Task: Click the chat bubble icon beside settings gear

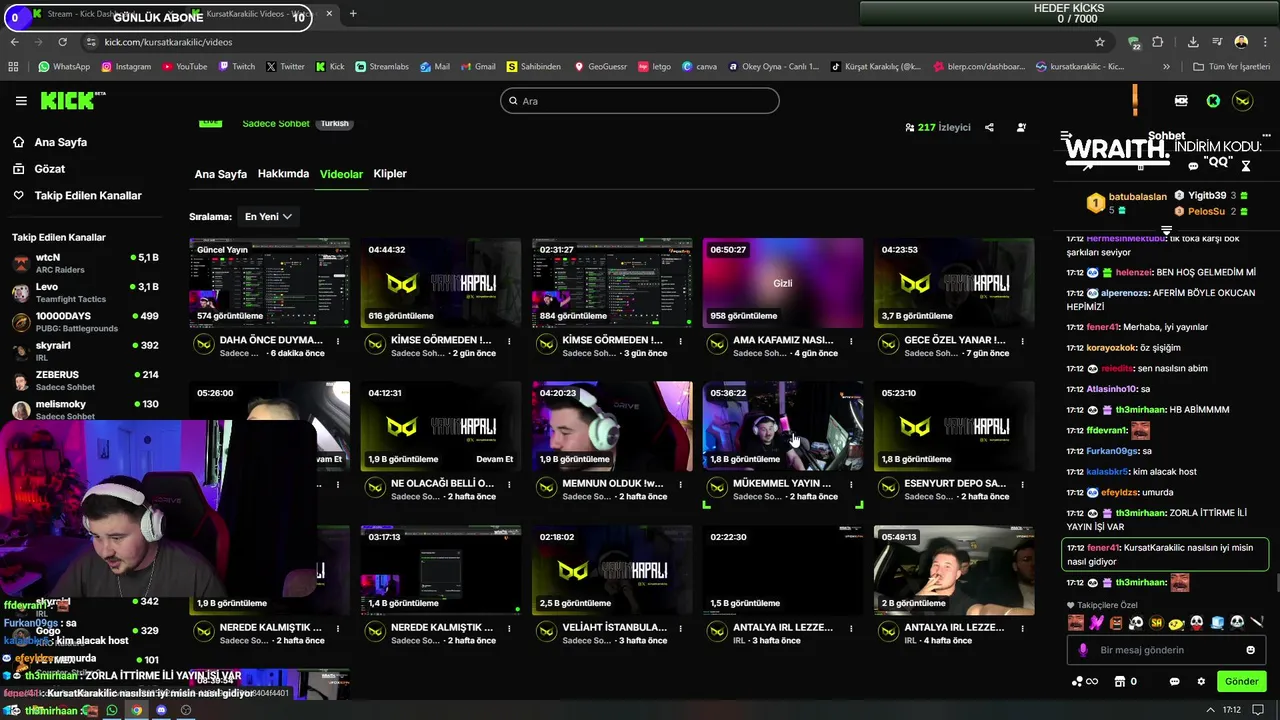Action: (x=1174, y=682)
